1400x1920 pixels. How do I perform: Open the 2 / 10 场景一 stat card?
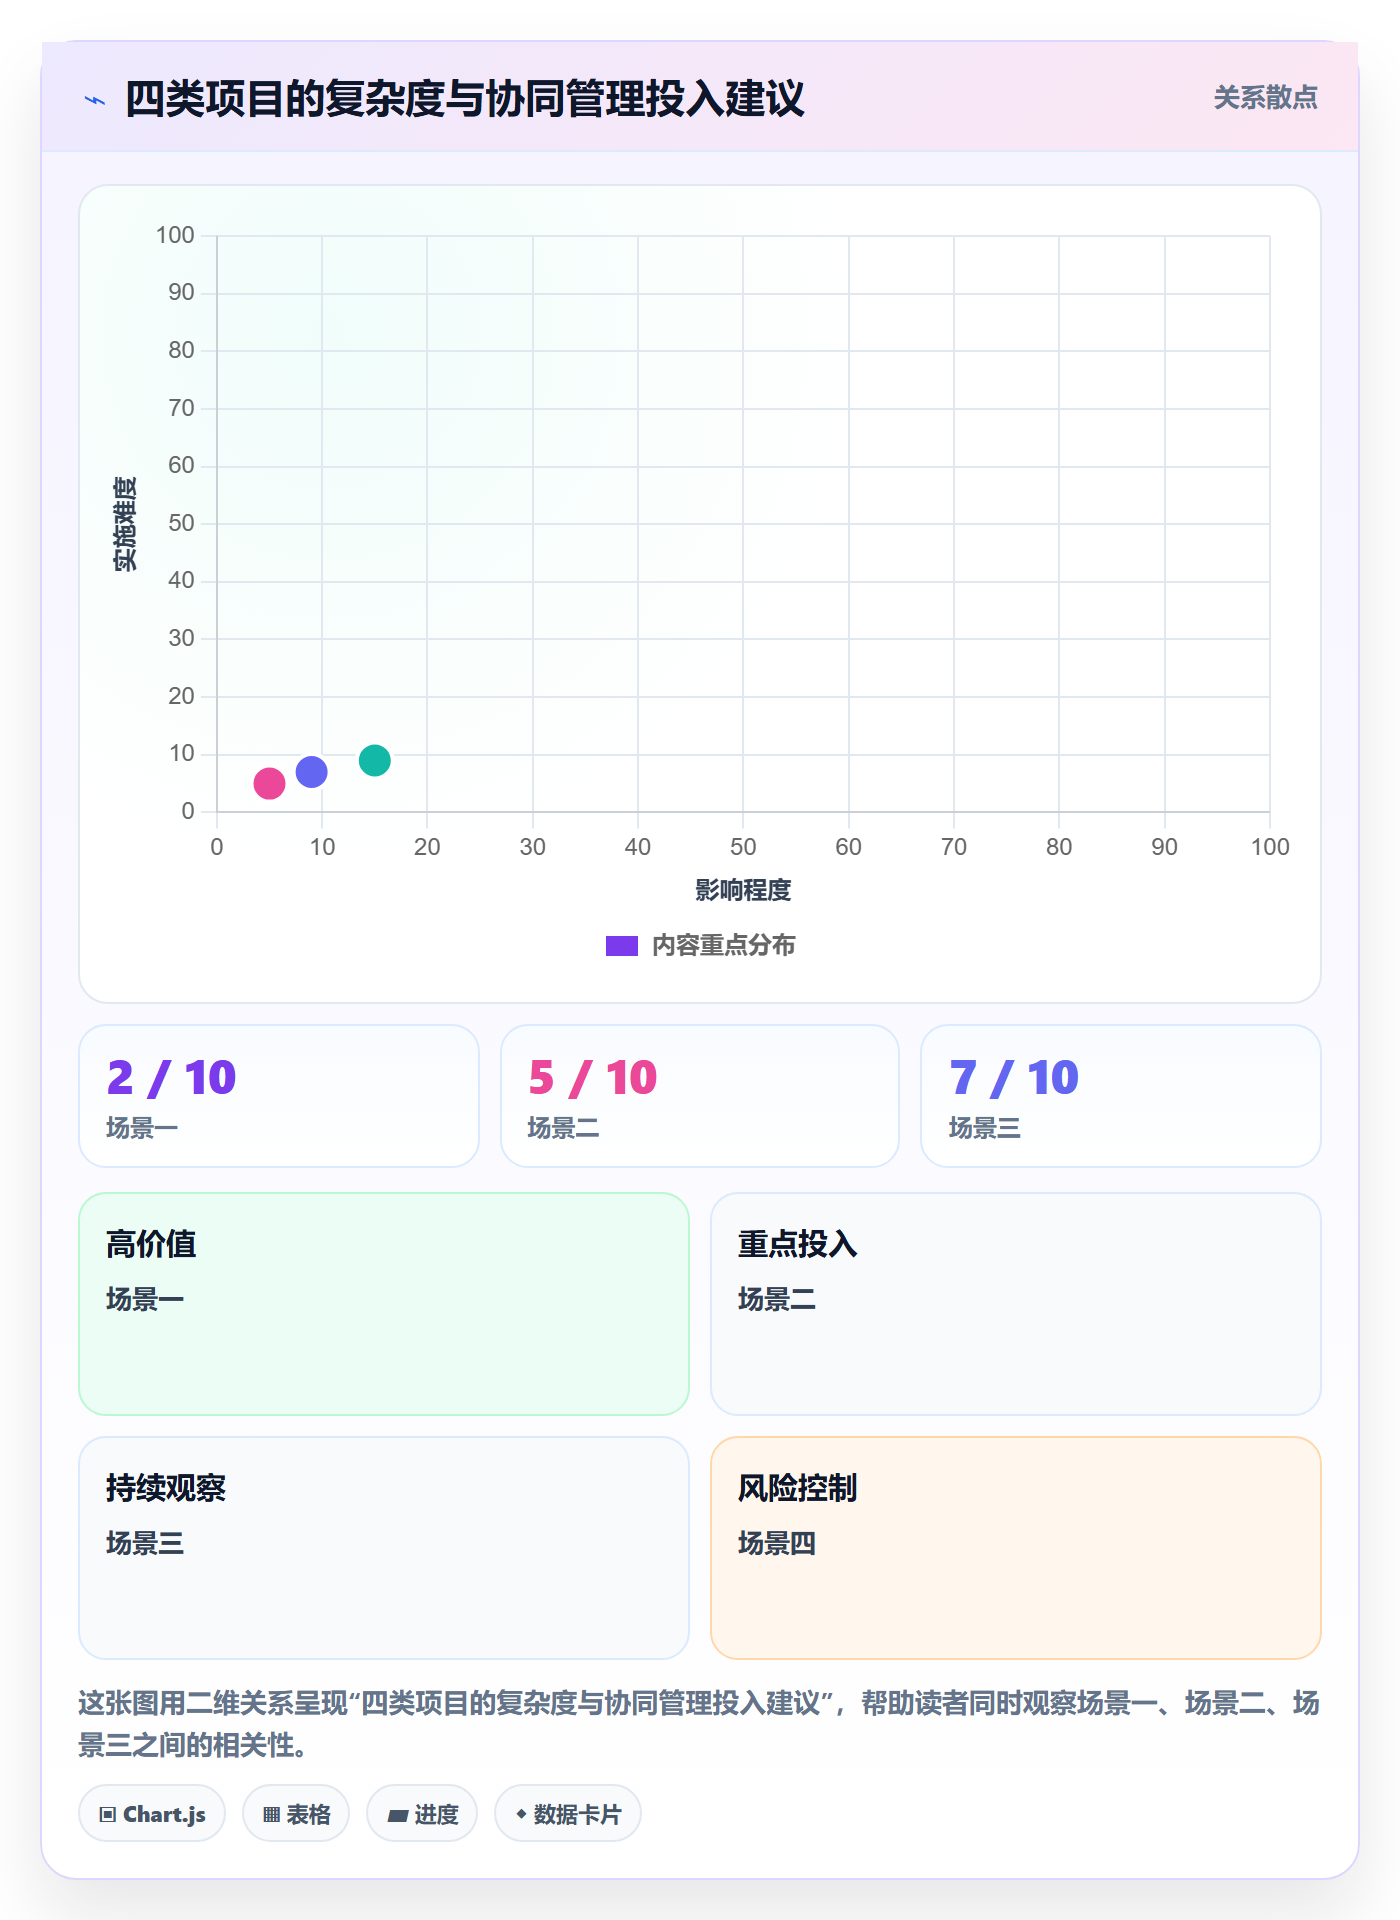click(x=279, y=1096)
